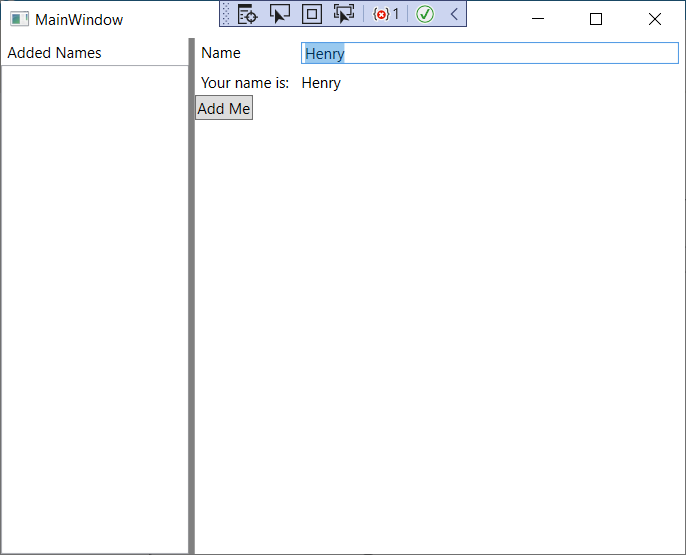The height and width of the screenshot is (555, 686).
Task: Minimize the MainWindow window
Action: [x=538, y=19]
